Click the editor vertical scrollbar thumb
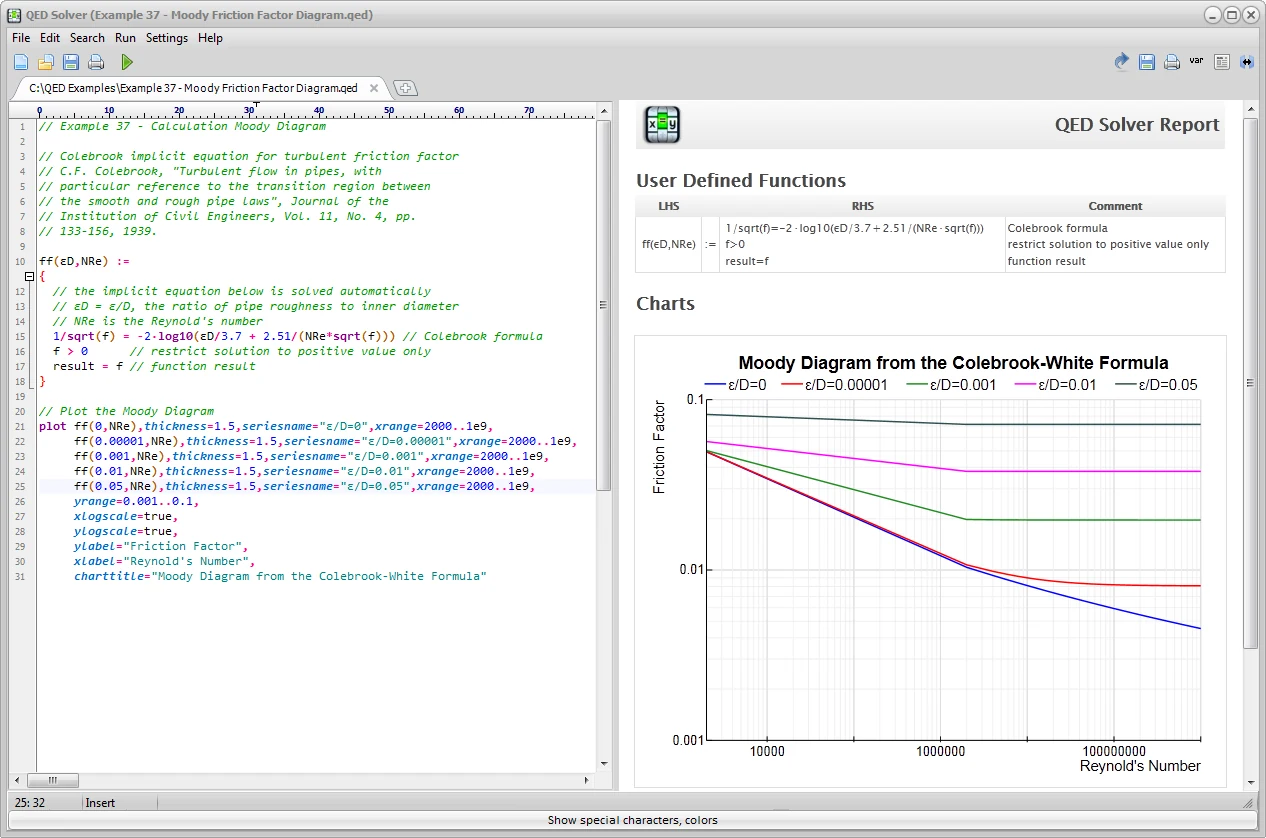The image size is (1266, 838). pyautogui.click(x=603, y=305)
